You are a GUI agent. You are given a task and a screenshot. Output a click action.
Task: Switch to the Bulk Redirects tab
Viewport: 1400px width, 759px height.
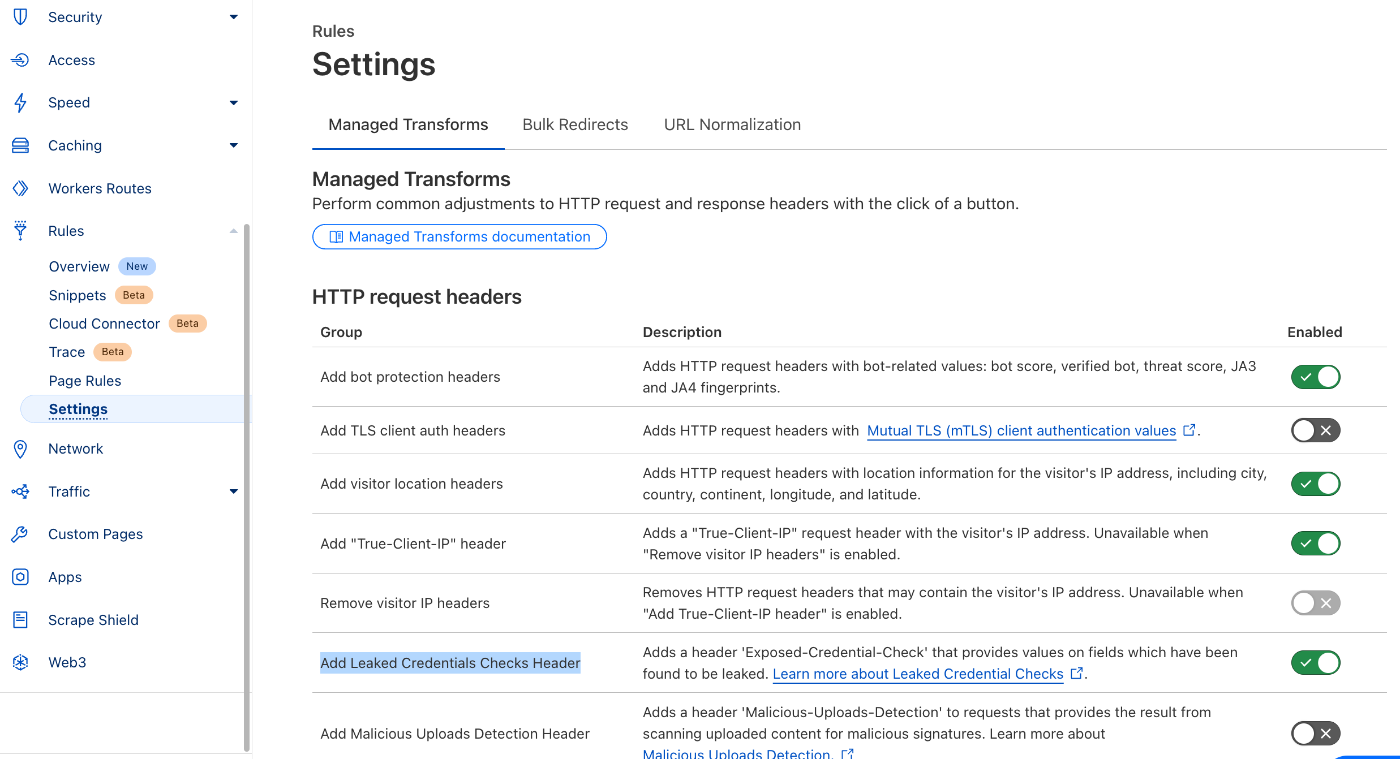(575, 125)
